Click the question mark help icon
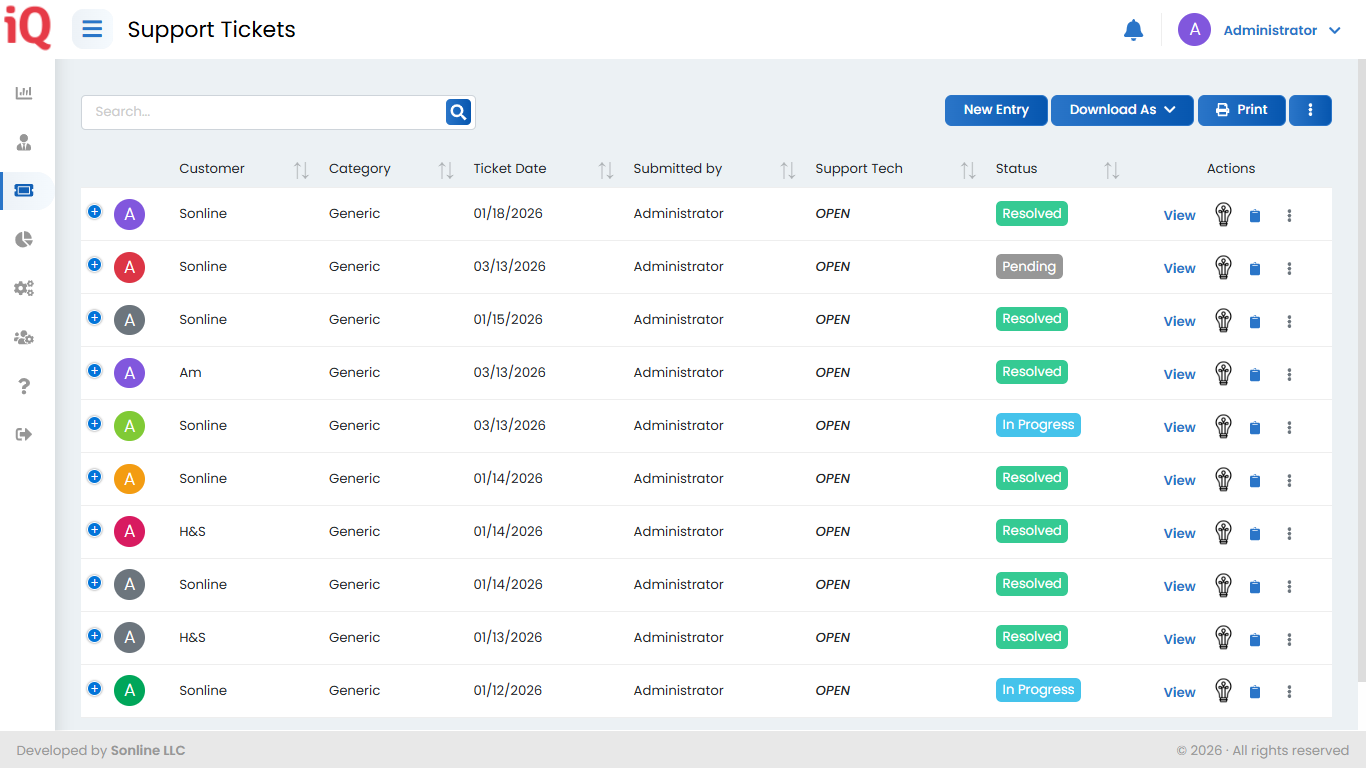Viewport: 1366px width, 768px height. 24,386
